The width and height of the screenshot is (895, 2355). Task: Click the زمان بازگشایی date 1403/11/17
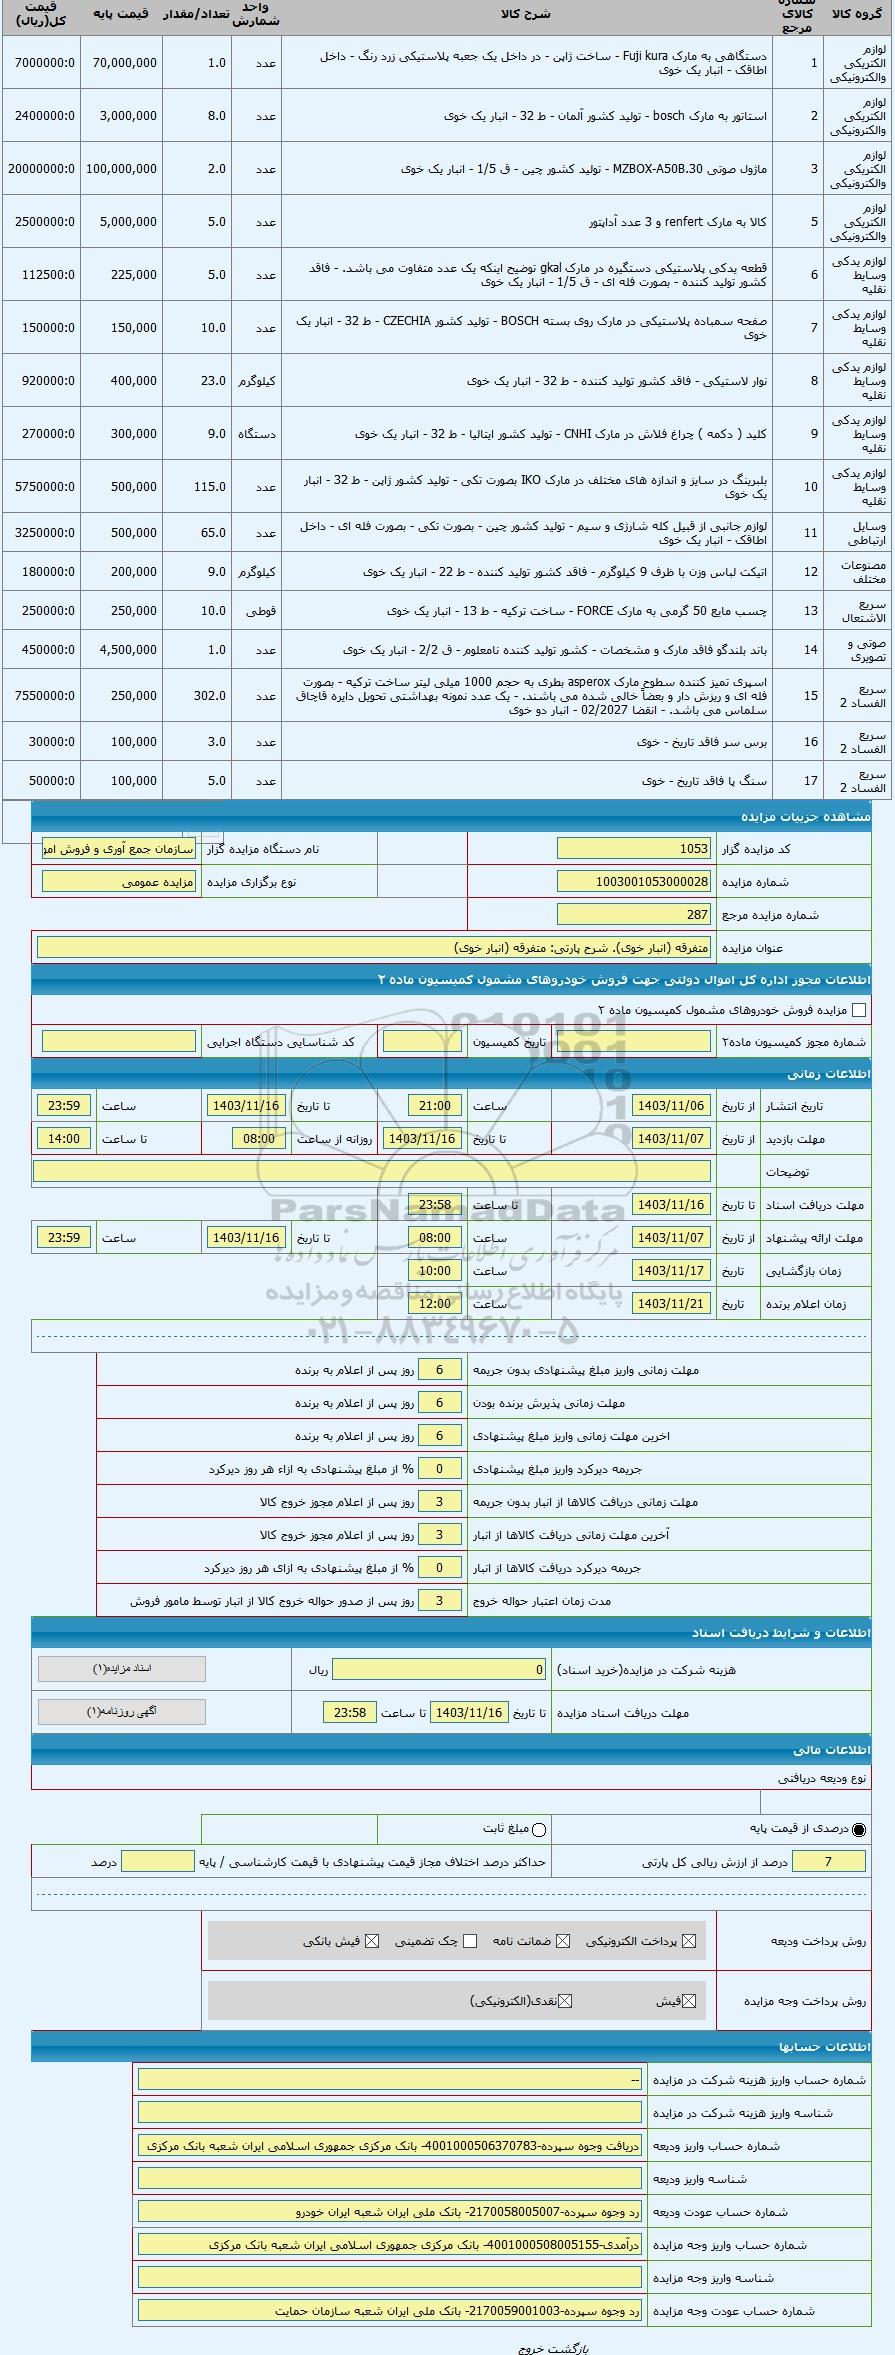tap(671, 1271)
